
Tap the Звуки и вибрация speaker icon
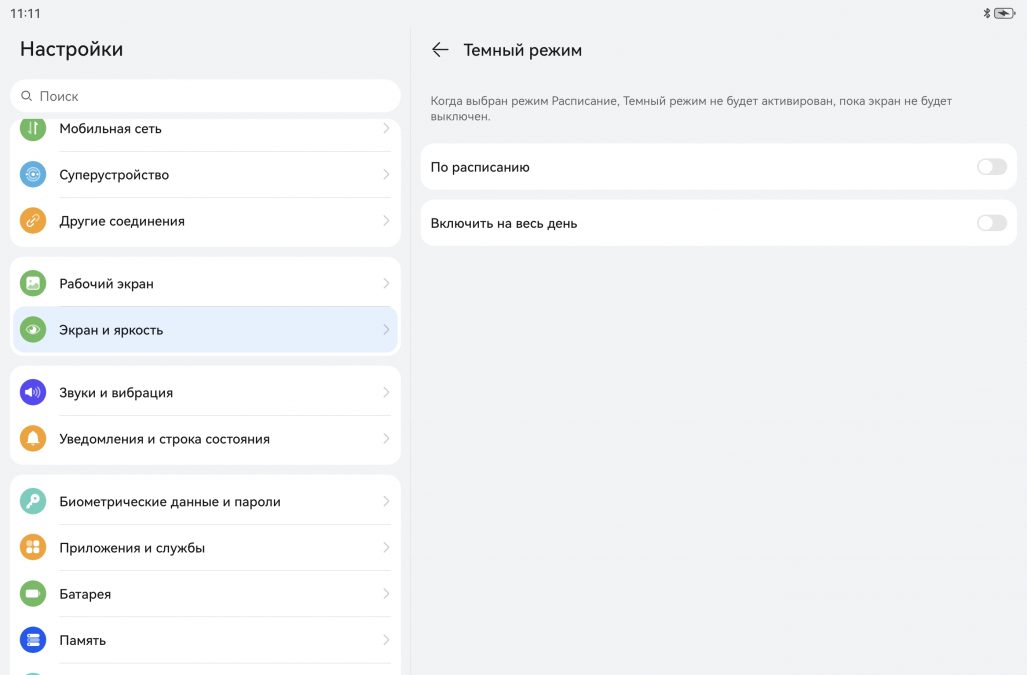tap(33, 393)
